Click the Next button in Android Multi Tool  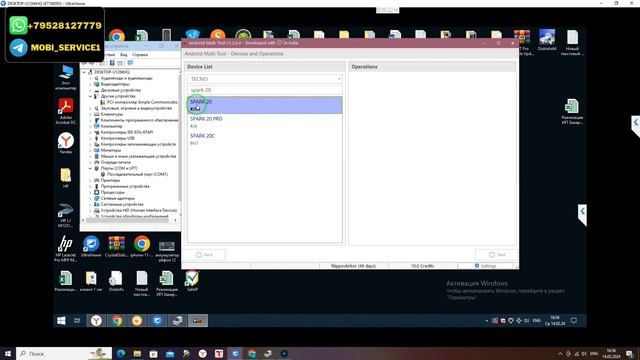point(497,255)
